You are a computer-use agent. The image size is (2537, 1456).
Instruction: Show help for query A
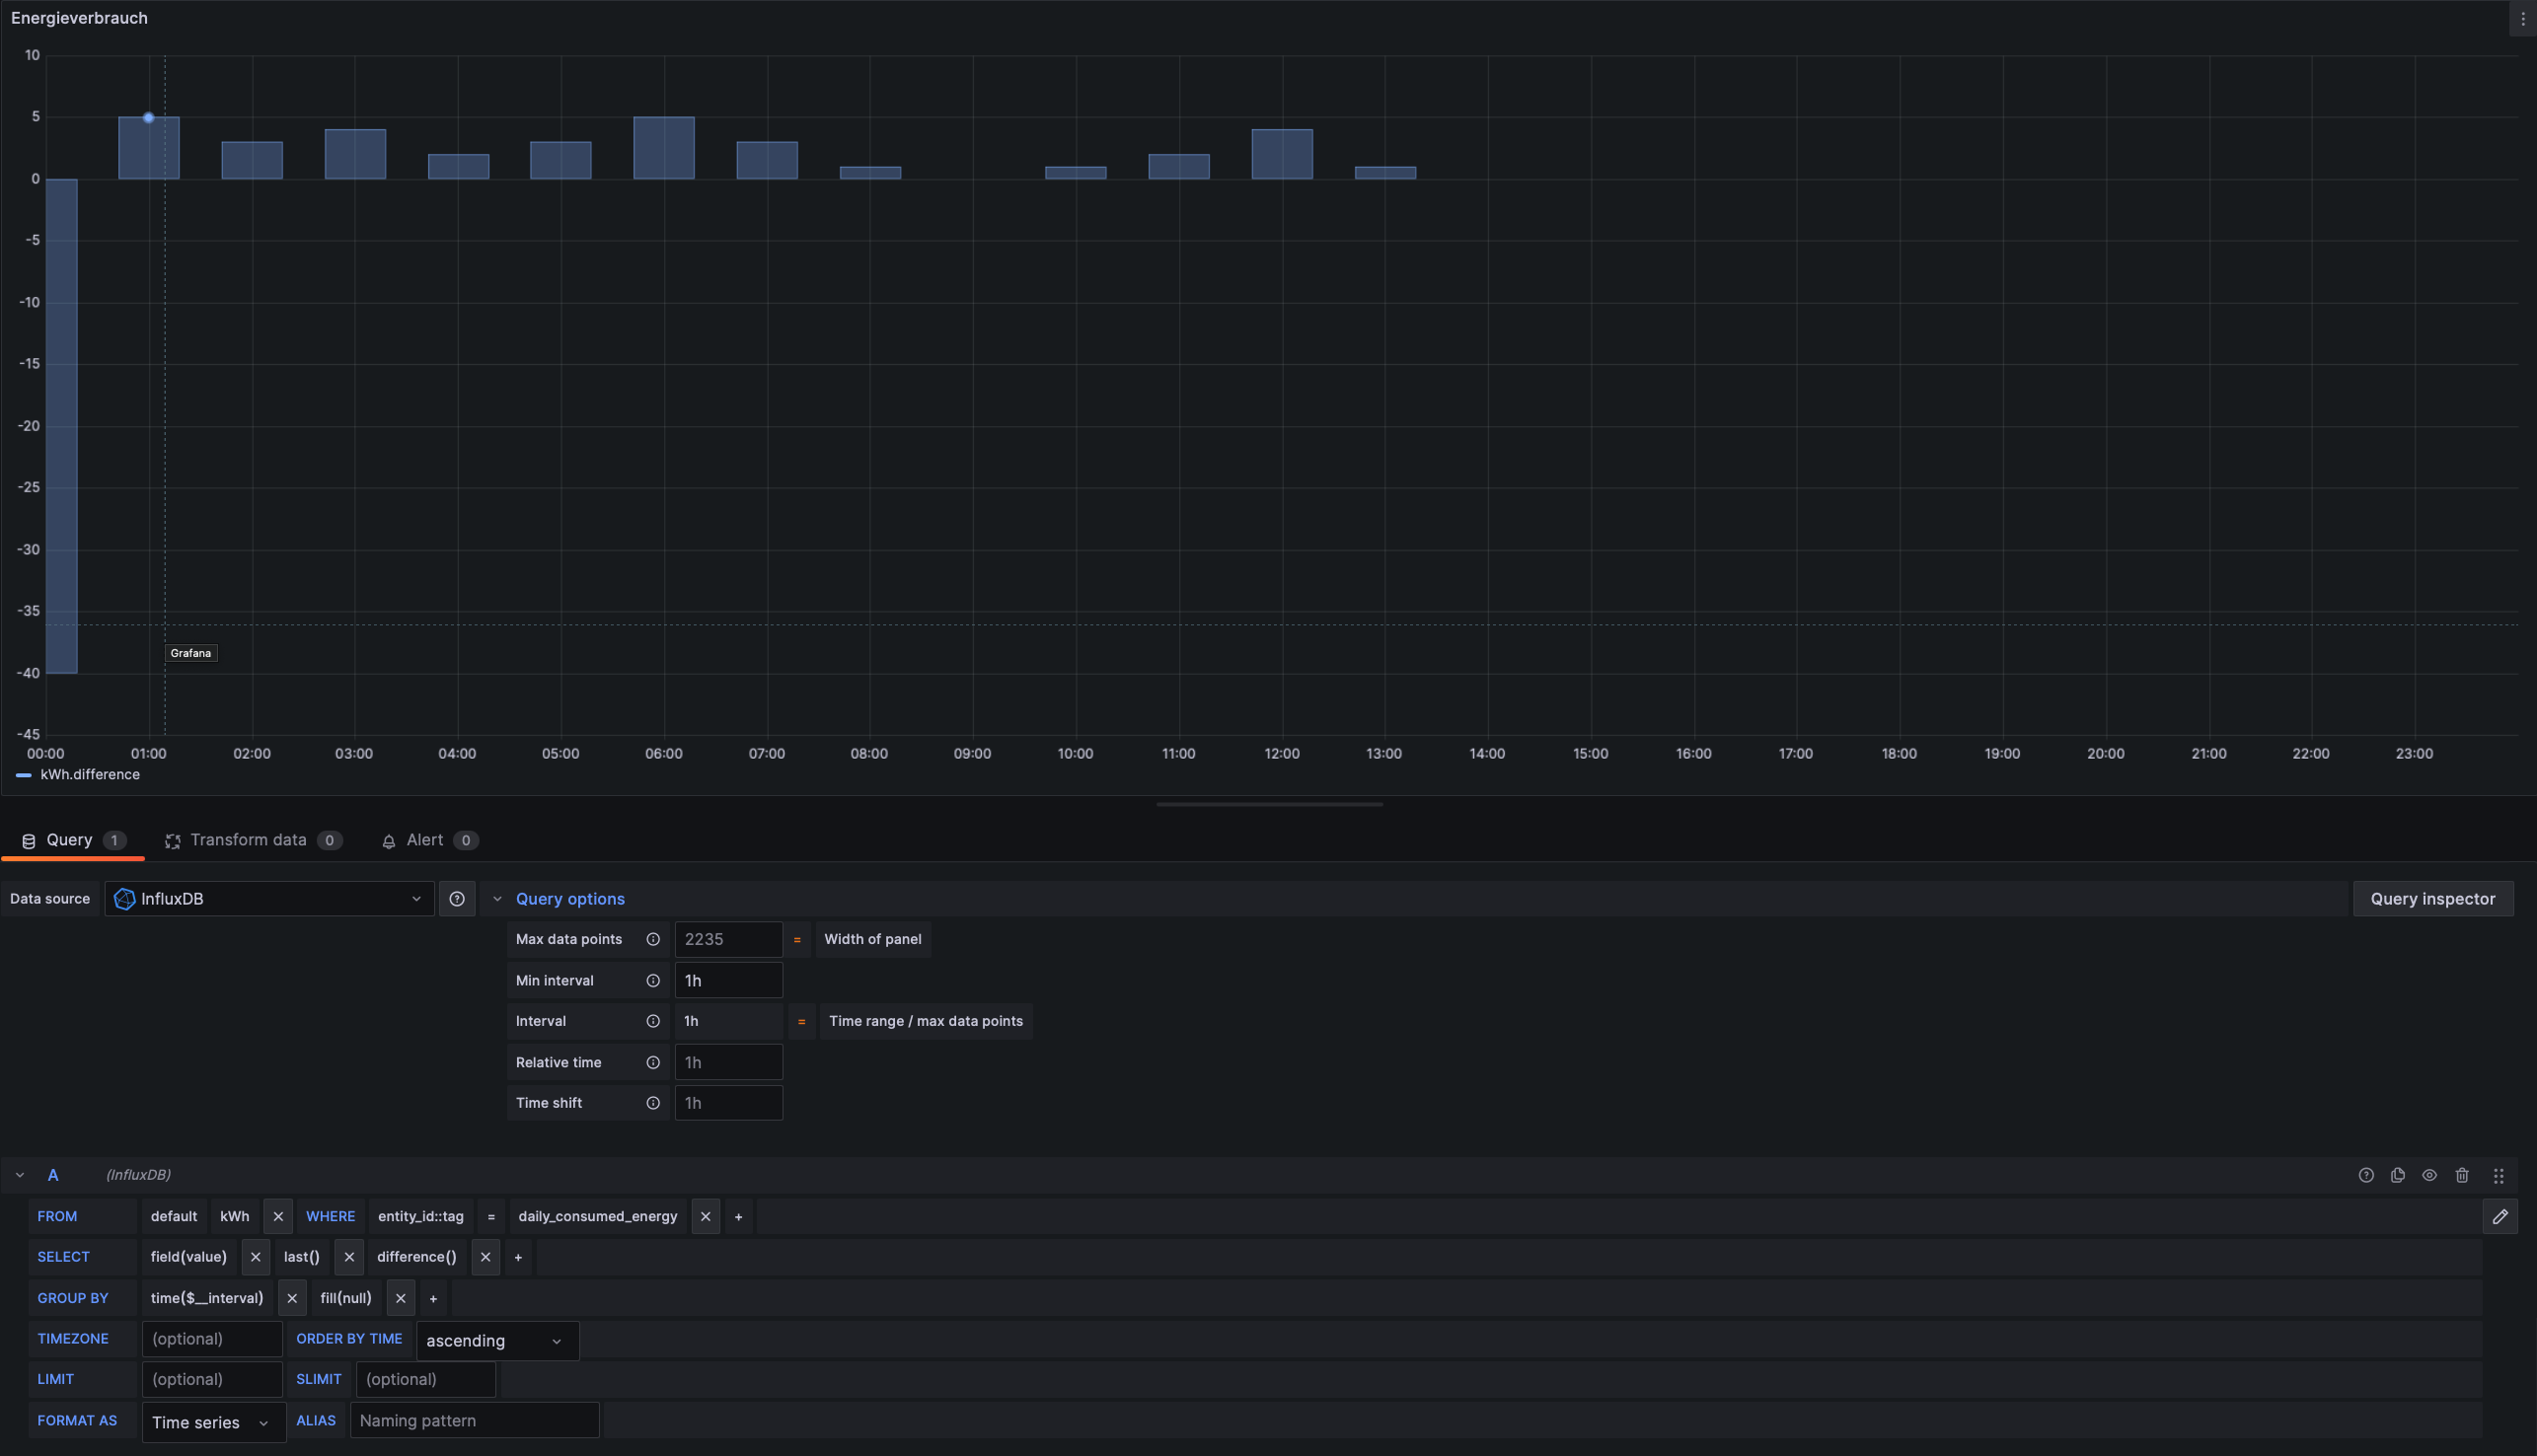point(2365,1175)
